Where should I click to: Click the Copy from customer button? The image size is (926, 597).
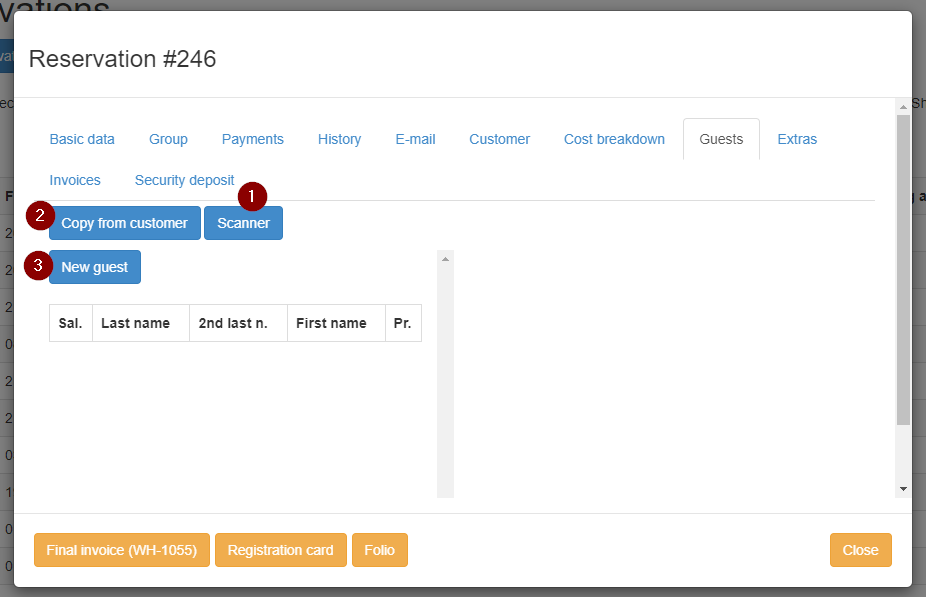[x=124, y=223]
